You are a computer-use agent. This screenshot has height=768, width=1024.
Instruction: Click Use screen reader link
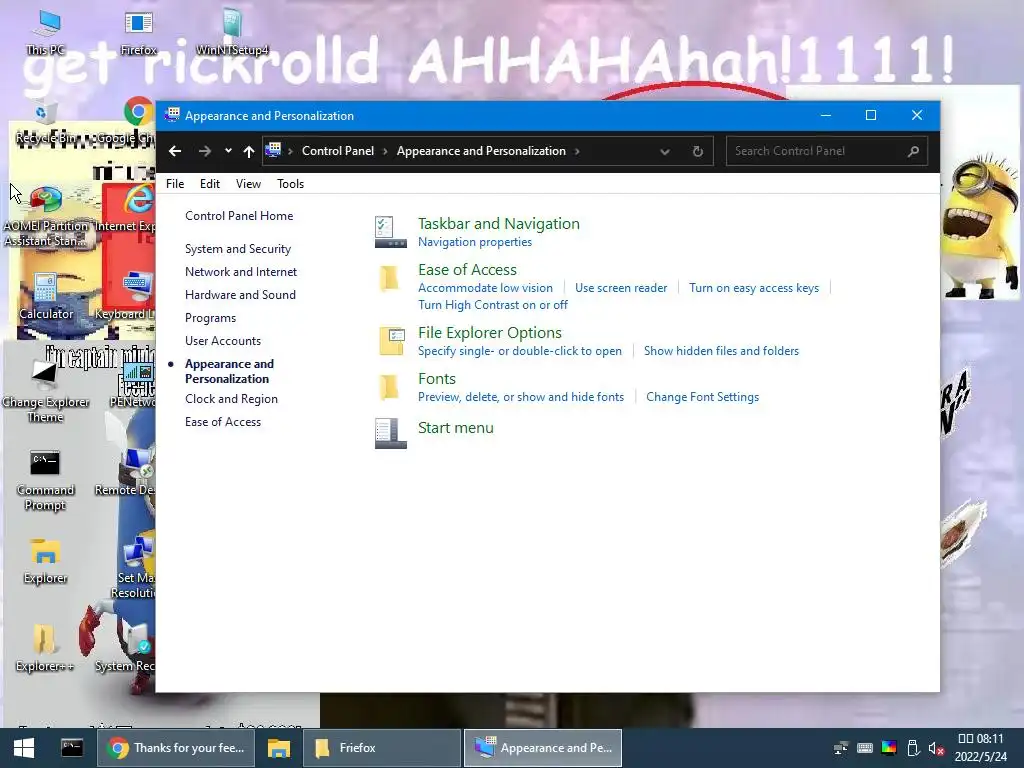click(x=621, y=288)
